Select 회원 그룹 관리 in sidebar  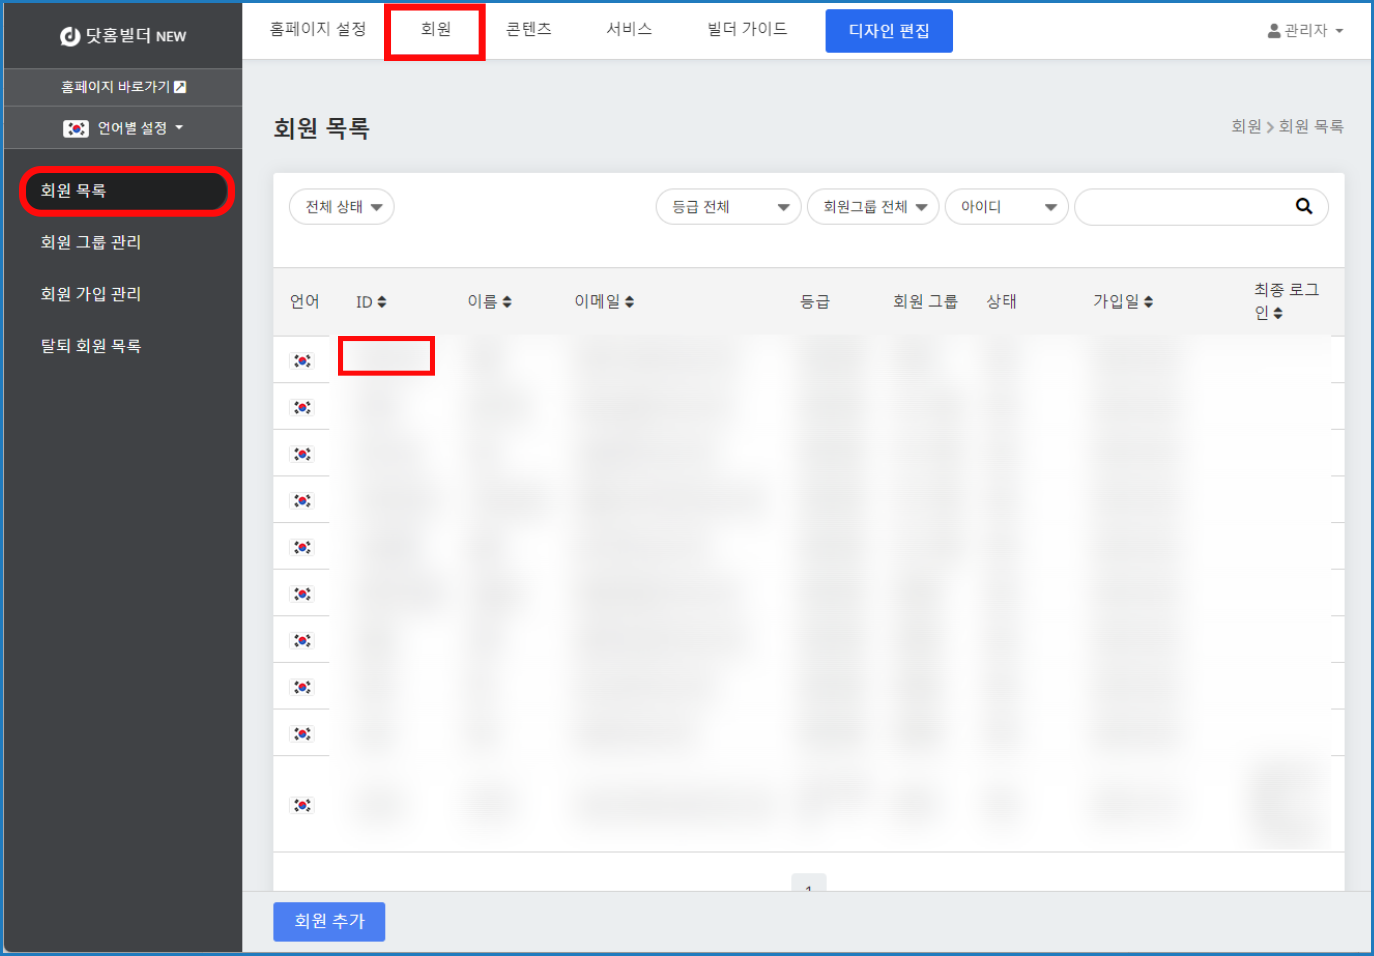click(x=91, y=242)
